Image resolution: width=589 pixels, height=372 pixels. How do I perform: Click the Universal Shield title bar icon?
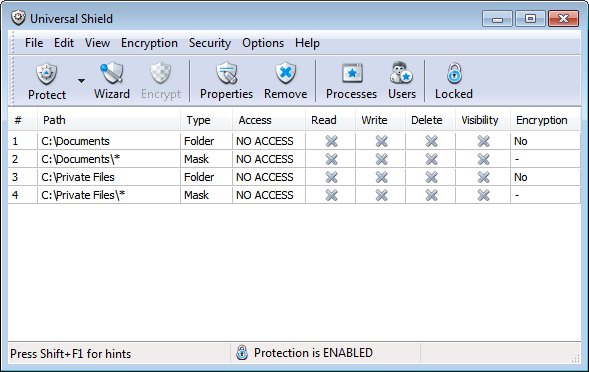point(18,18)
